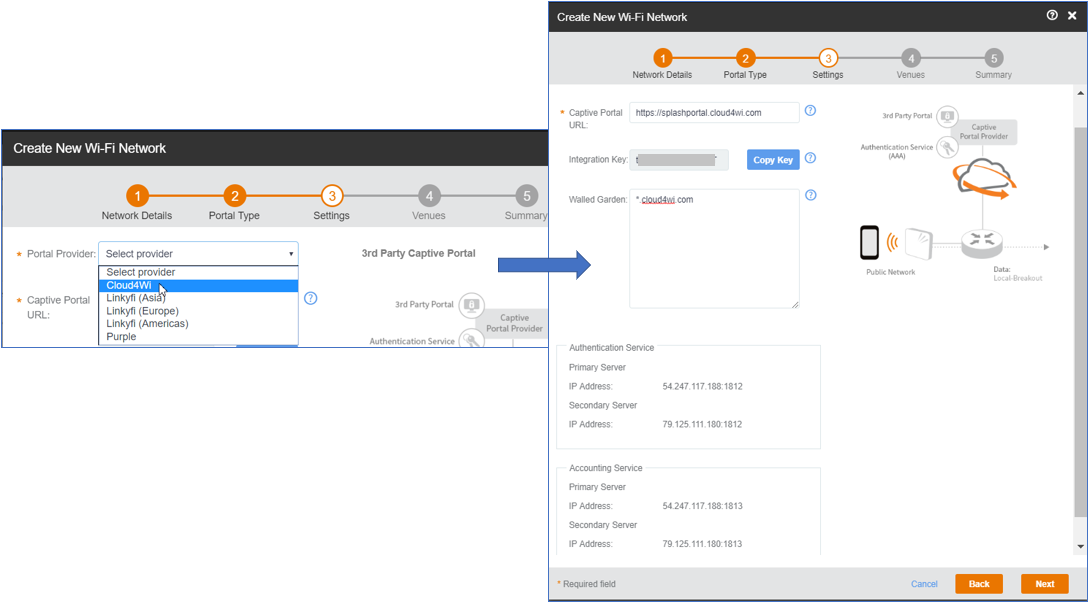Choose Cloud4Wi from the provider list

pos(199,286)
